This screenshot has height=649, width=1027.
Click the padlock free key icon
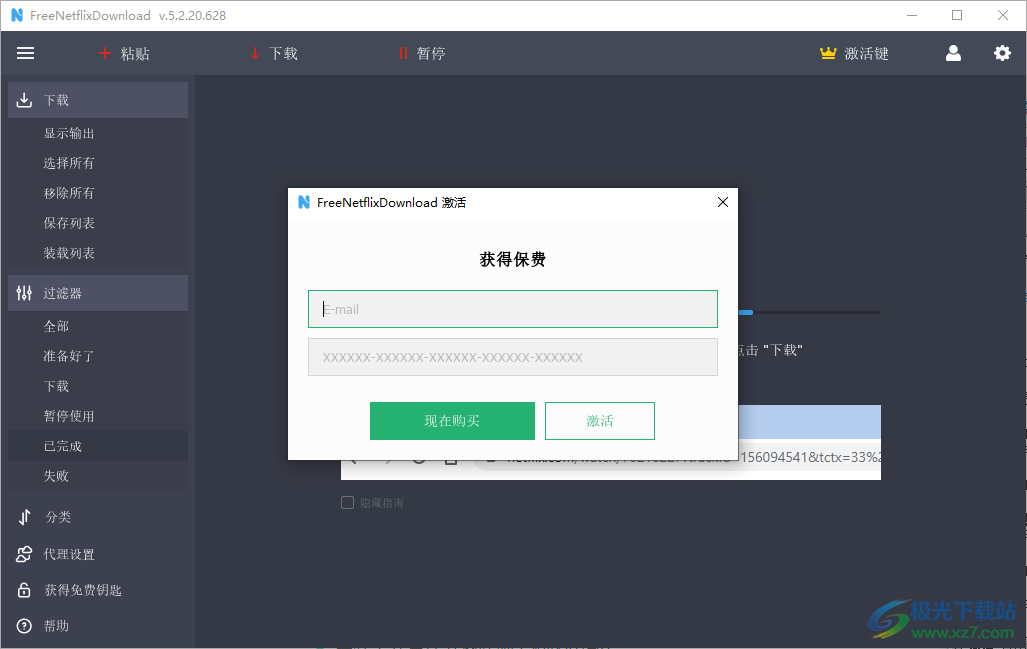pos(24,590)
